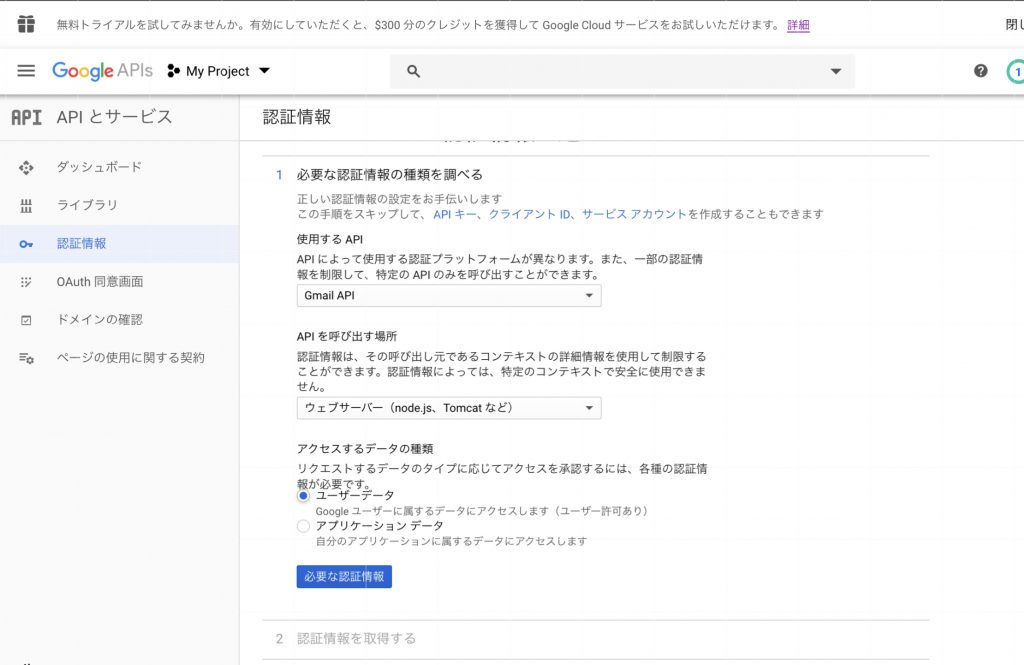
Task: Click the 必要な認証情報 button
Action: pos(344,576)
